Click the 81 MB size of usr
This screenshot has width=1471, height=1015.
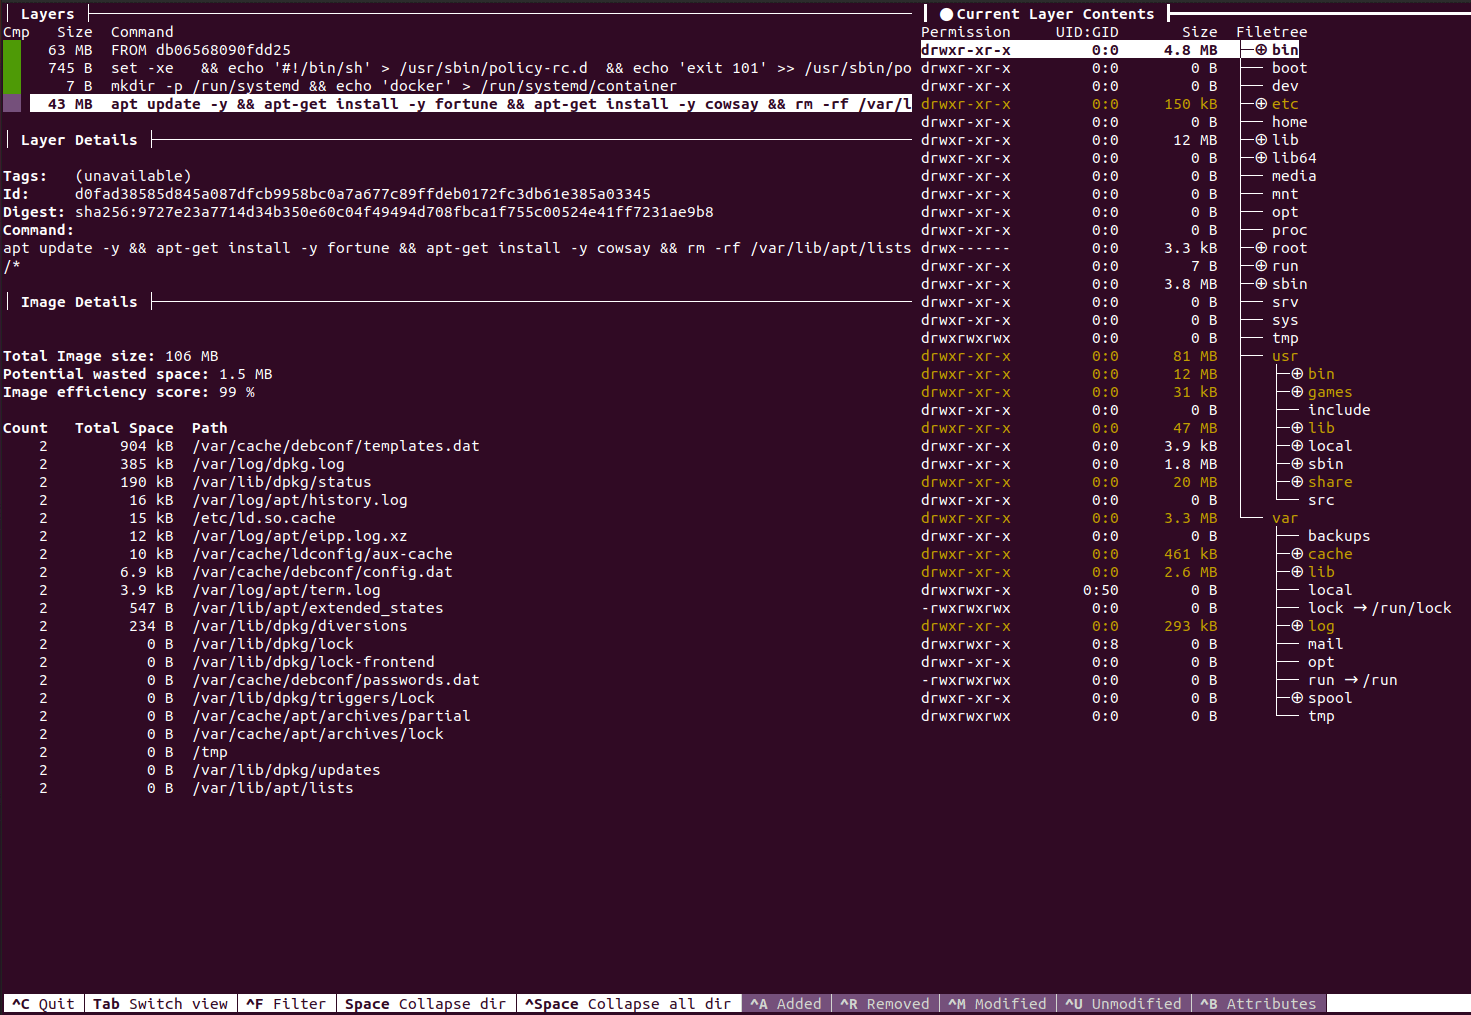pyautogui.click(x=1195, y=356)
